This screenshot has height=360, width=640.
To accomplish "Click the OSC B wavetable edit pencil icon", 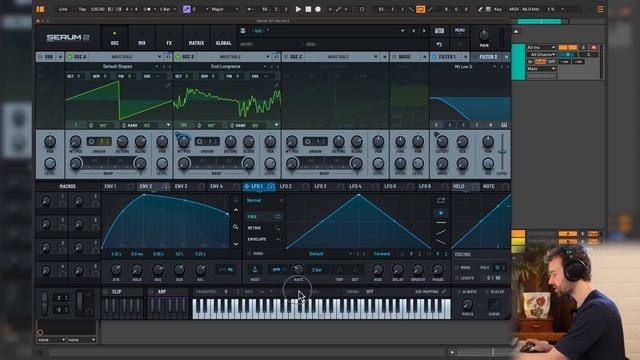I will coord(276,85).
